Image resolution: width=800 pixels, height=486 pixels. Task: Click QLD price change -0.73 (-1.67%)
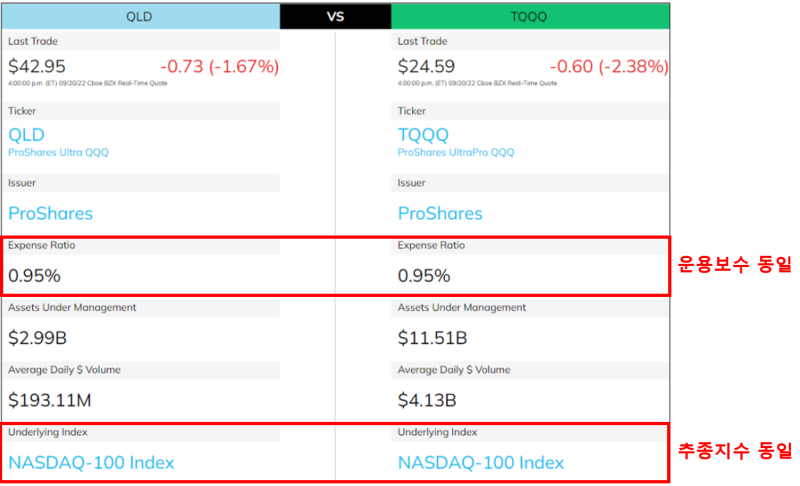coord(219,66)
